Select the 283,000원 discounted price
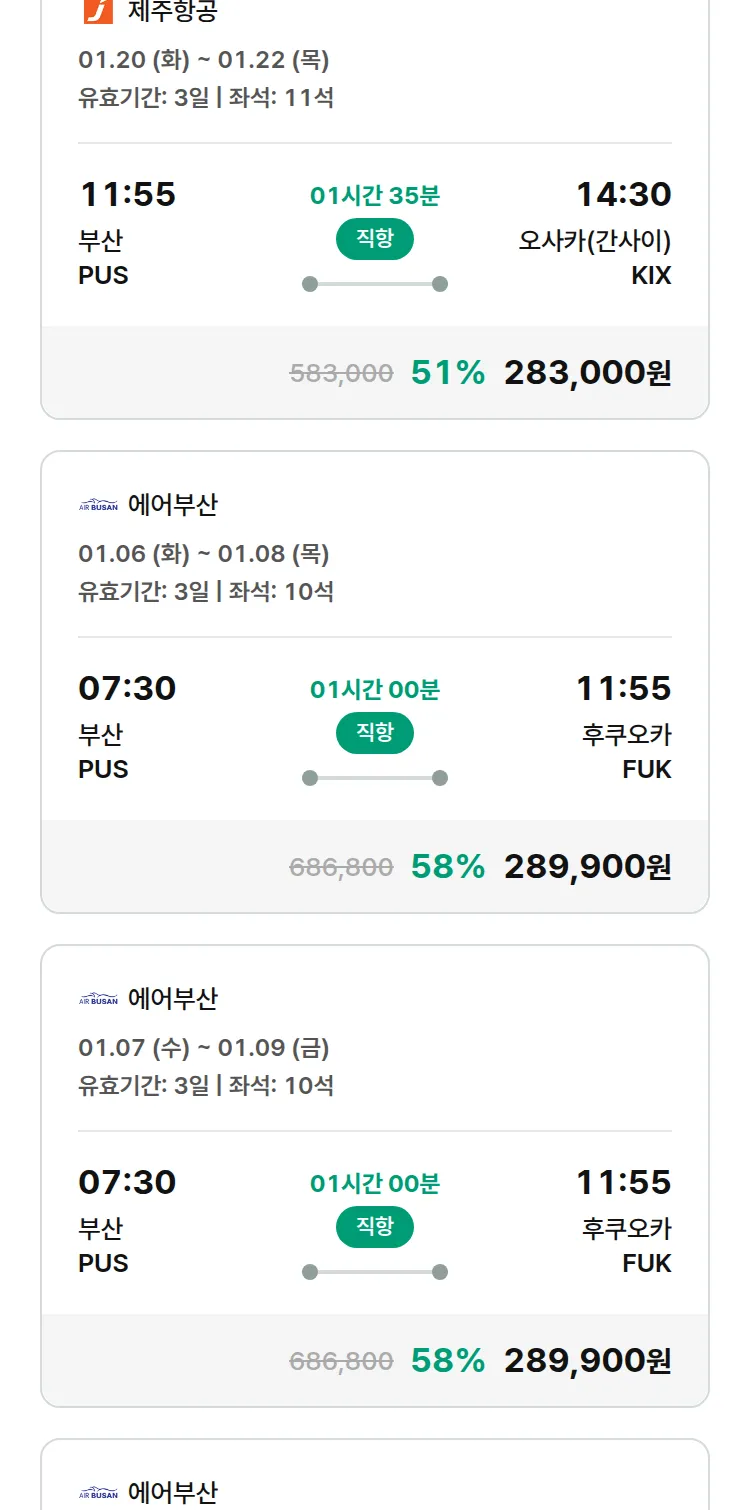Image resolution: width=750 pixels, height=1510 pixels. point(587,373)
